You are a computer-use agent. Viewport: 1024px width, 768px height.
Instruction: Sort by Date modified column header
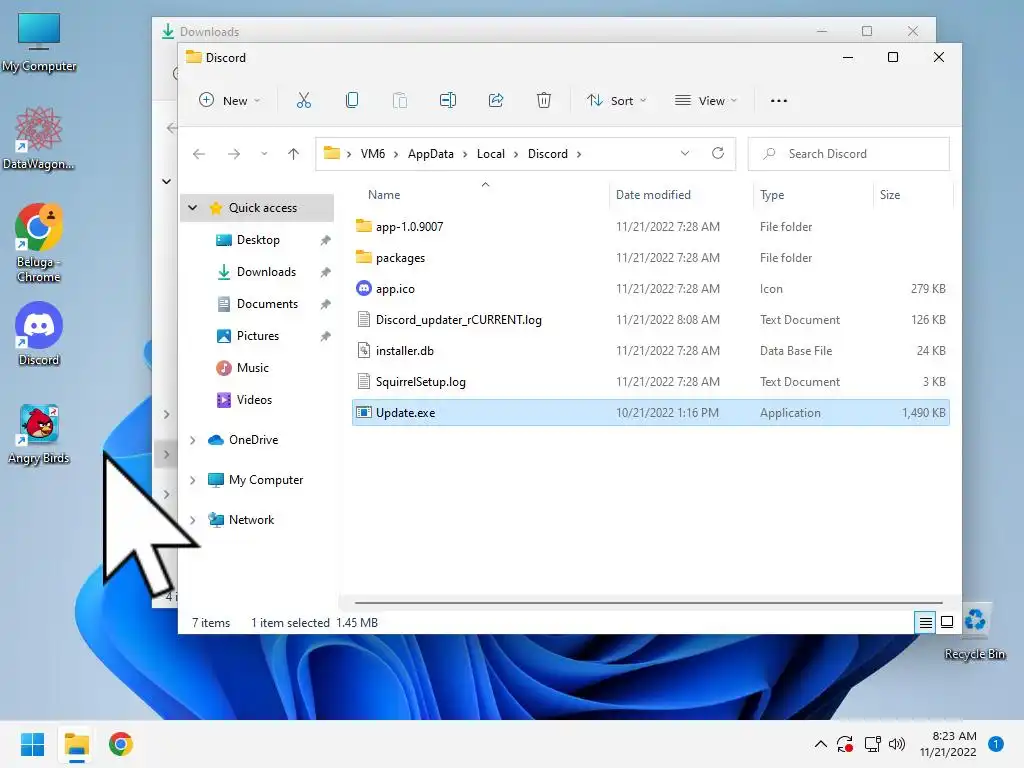tap(653, 195)
